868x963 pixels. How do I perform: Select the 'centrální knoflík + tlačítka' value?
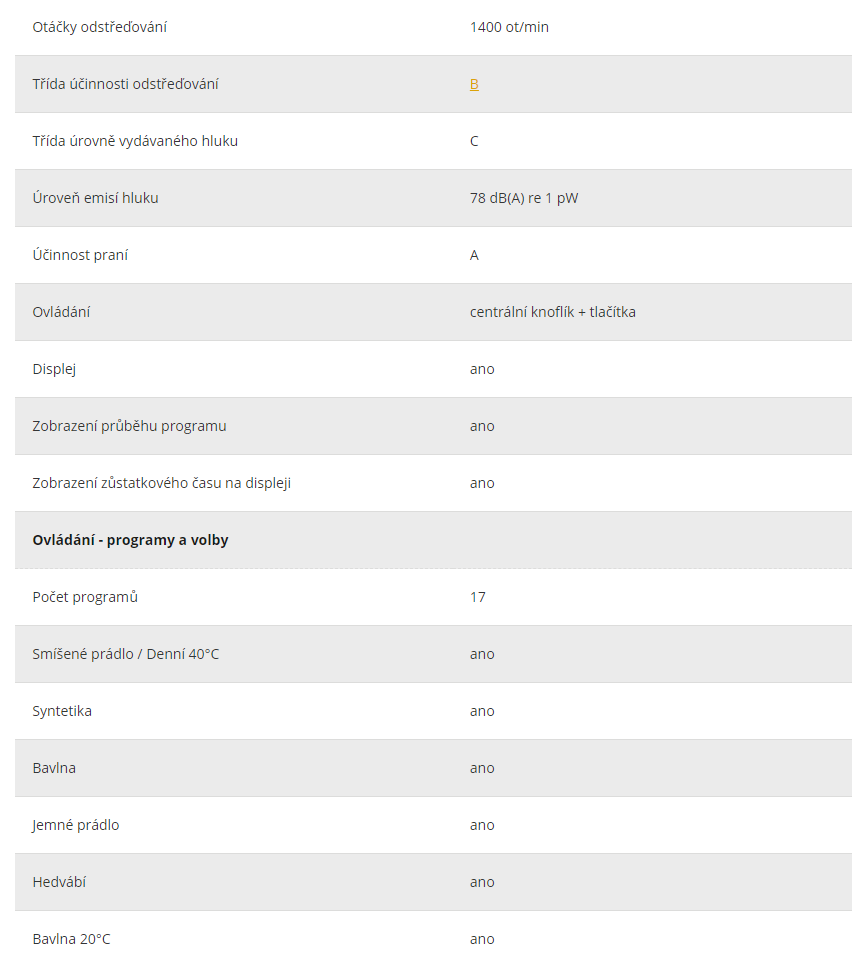click(553, 312)
